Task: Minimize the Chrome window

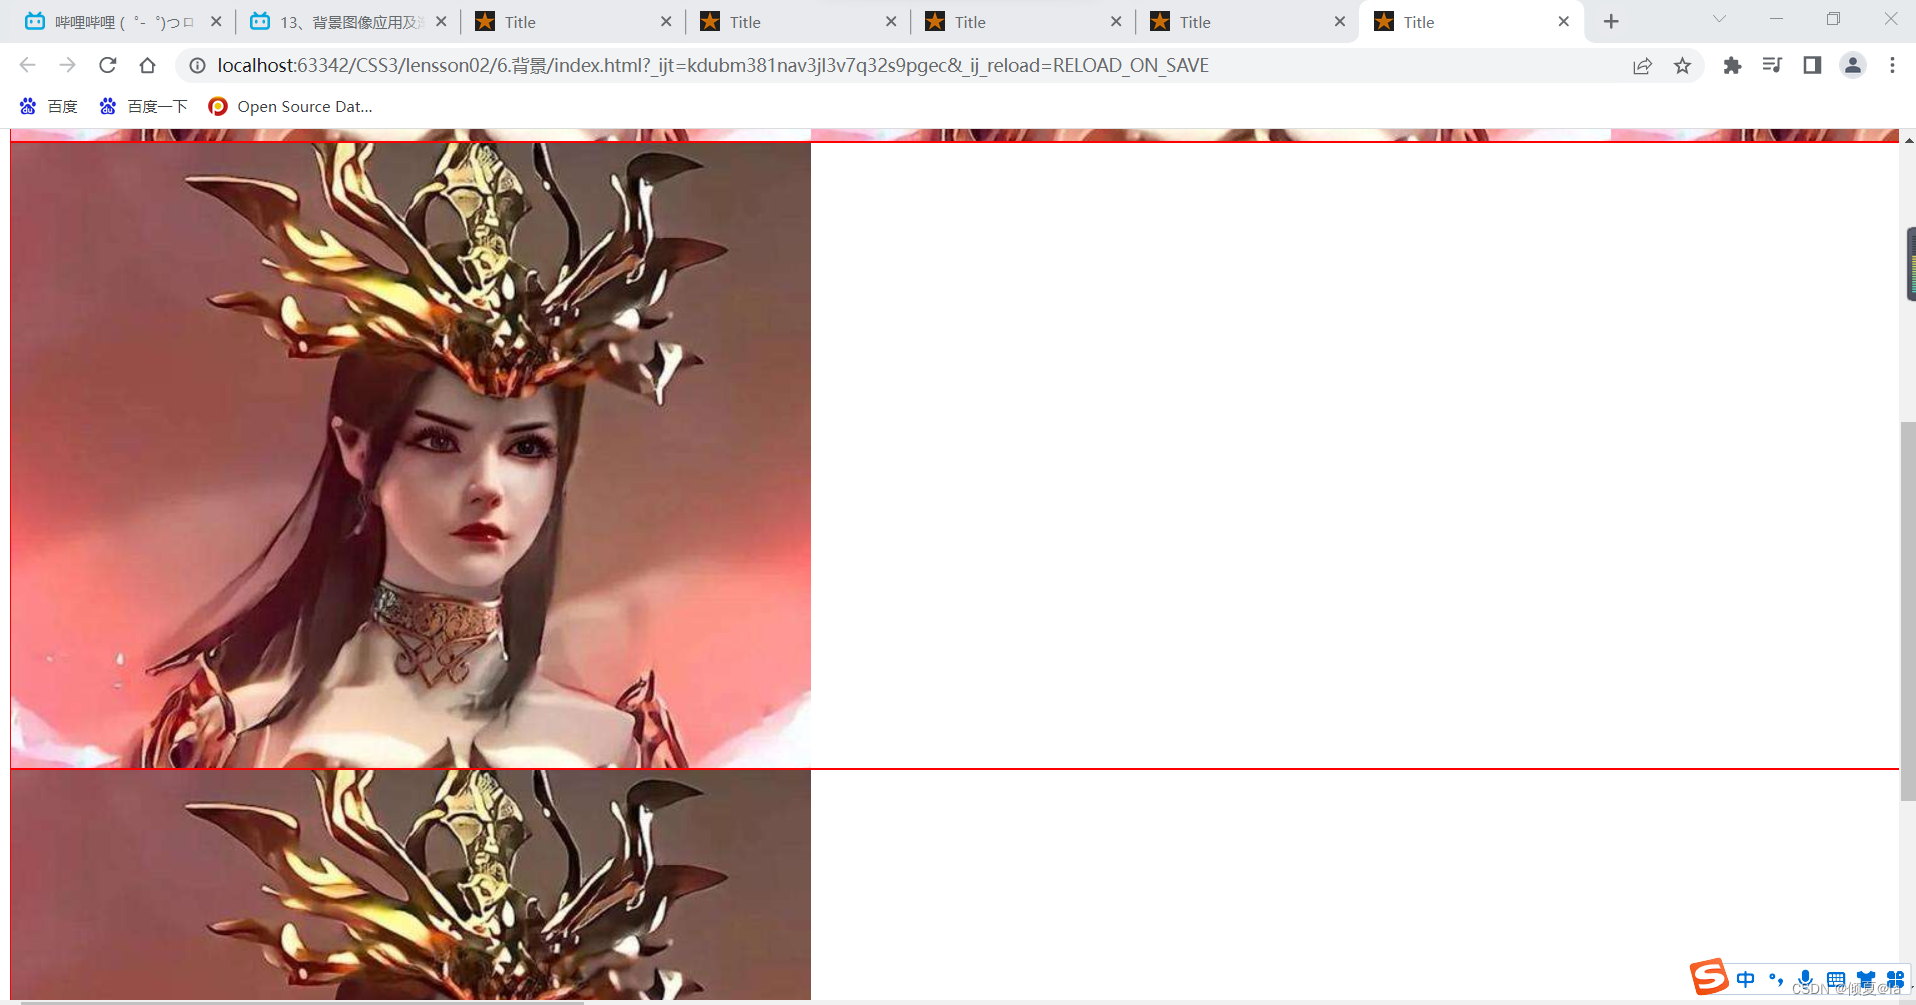Action: click(x=1776, y=19)
